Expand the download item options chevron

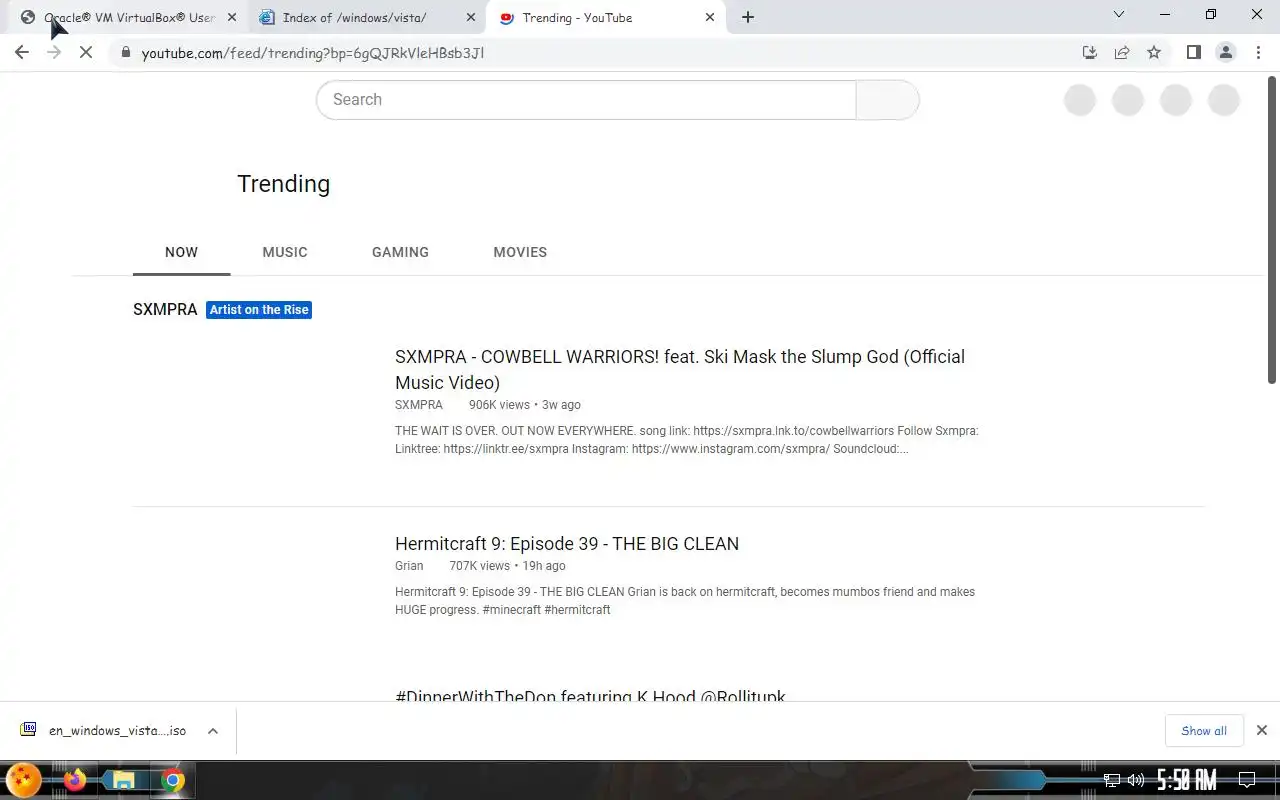pos(213,731)
